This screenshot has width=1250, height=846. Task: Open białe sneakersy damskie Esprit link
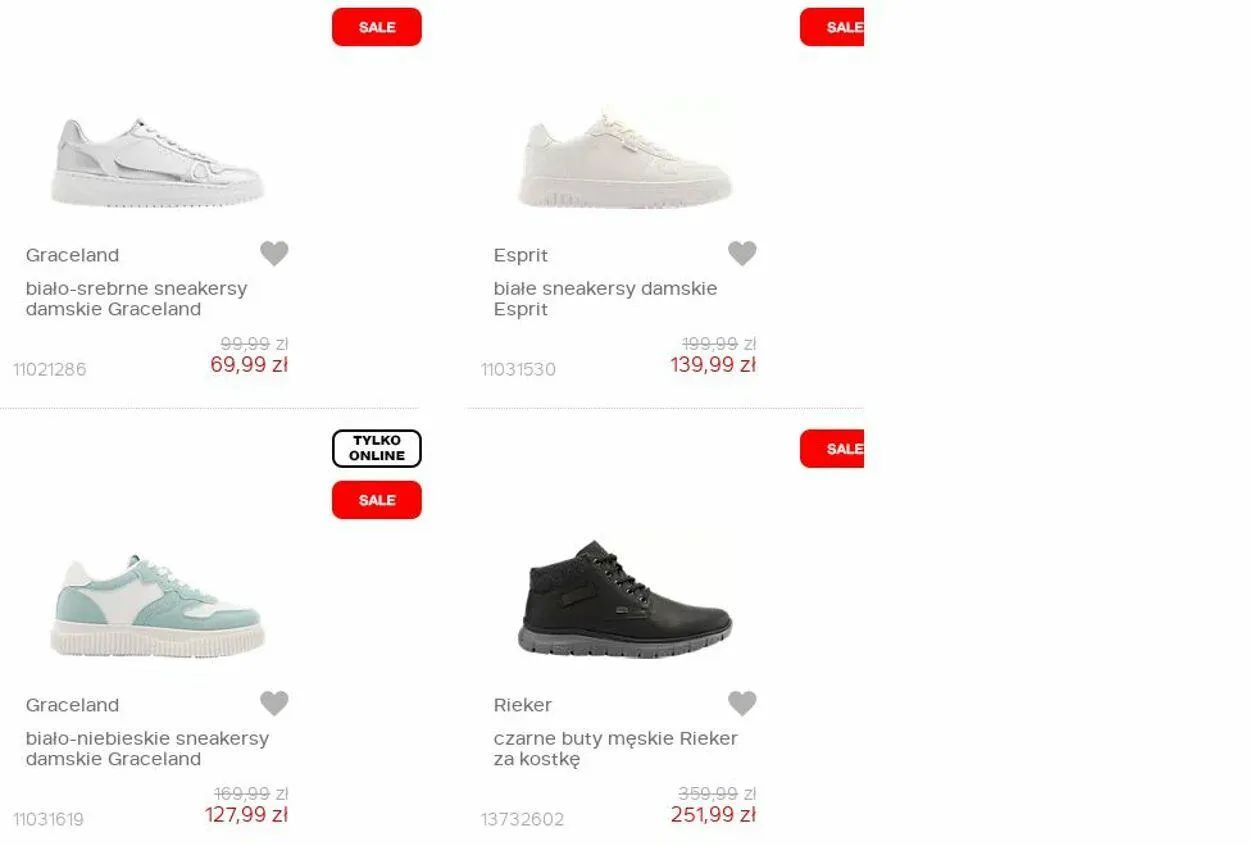pos(605,299)
